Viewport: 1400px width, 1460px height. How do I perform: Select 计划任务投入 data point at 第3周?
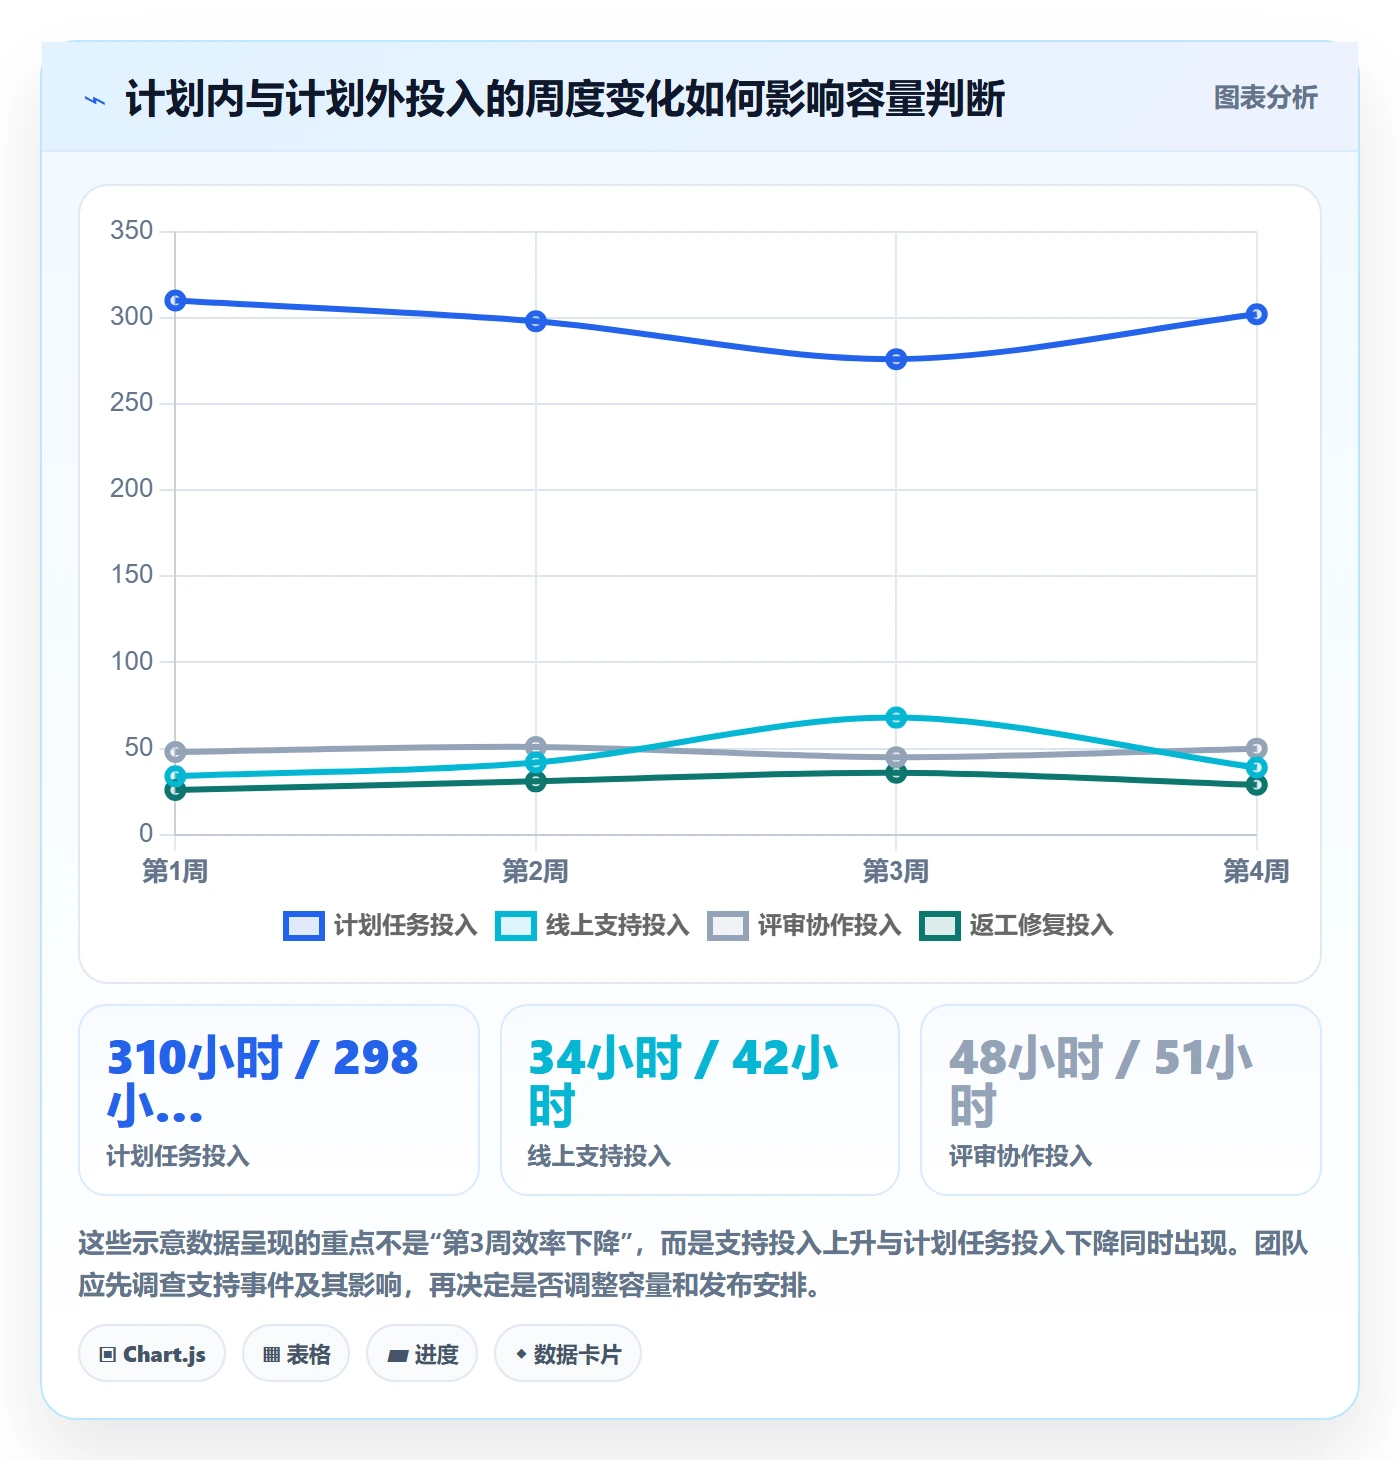click(896, 359)
